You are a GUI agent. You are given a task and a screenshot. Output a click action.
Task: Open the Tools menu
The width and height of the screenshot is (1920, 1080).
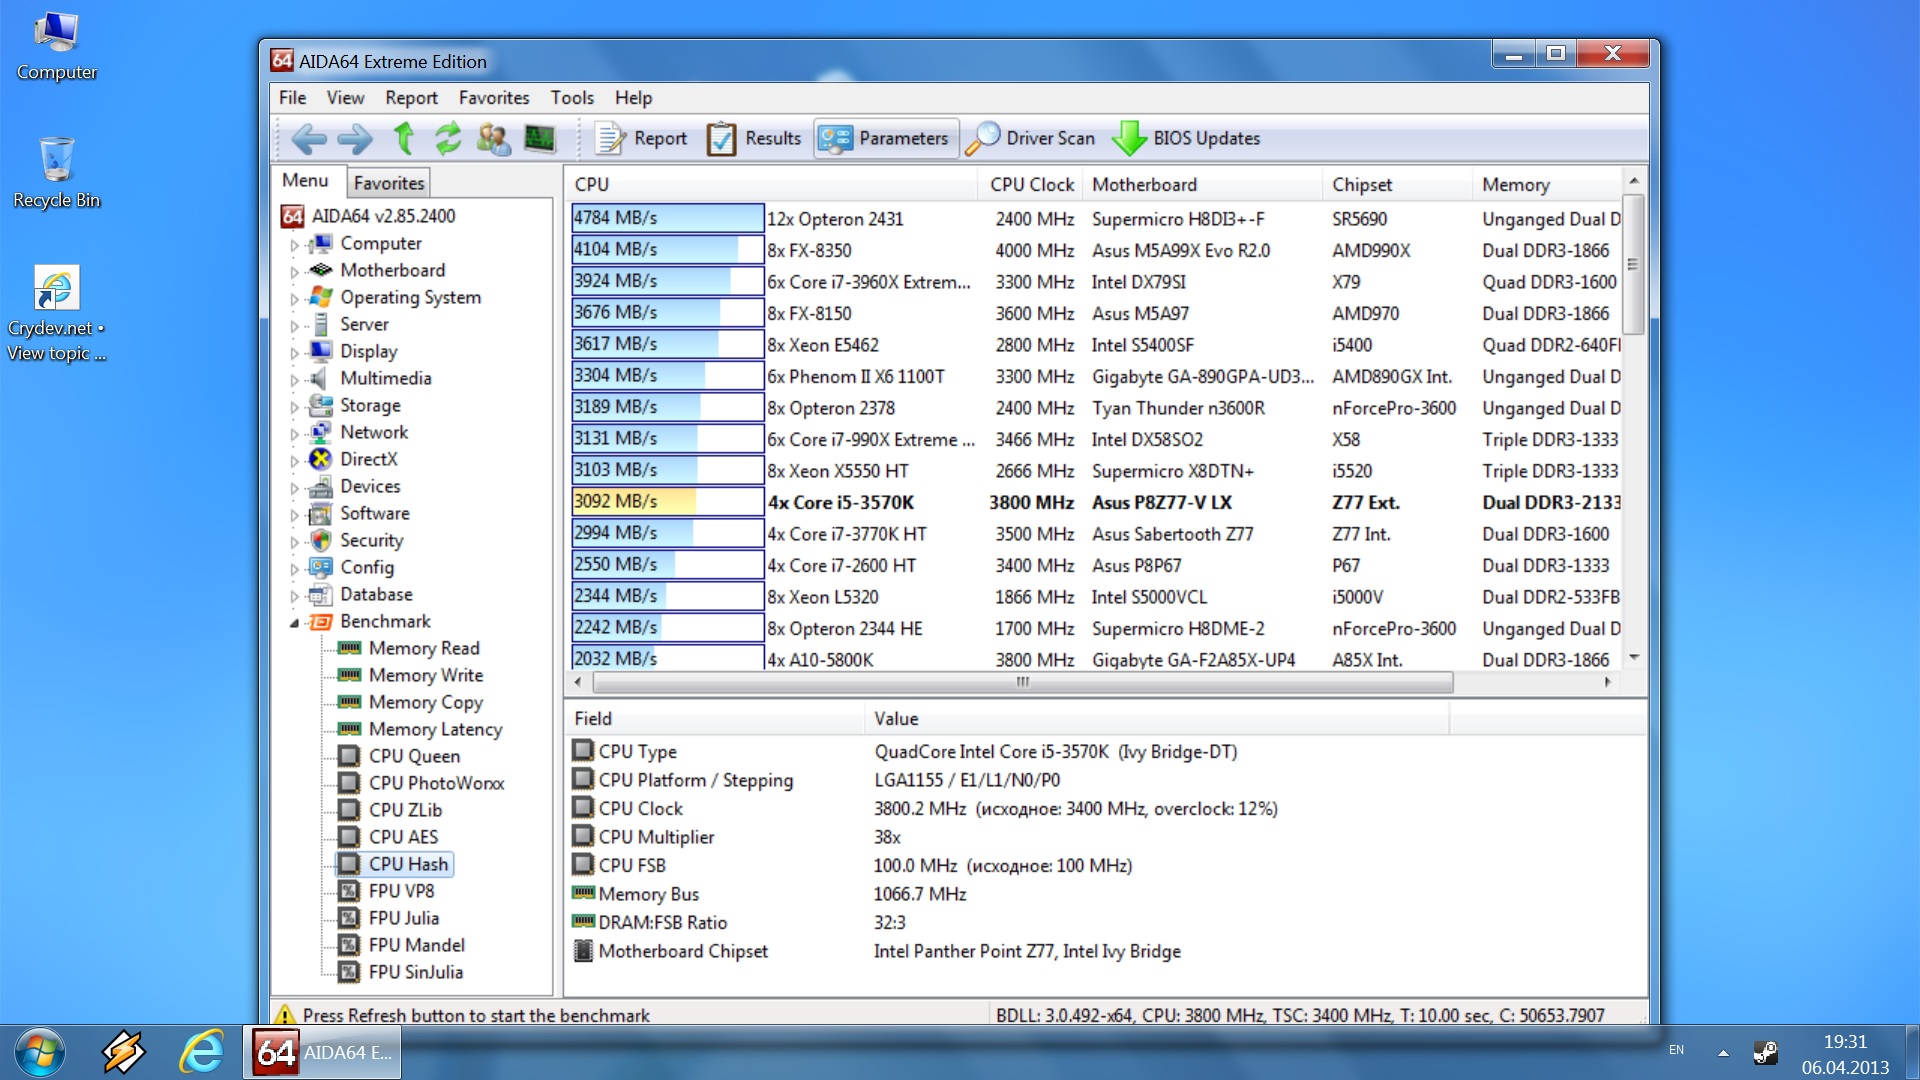click(x=572, y=97)
